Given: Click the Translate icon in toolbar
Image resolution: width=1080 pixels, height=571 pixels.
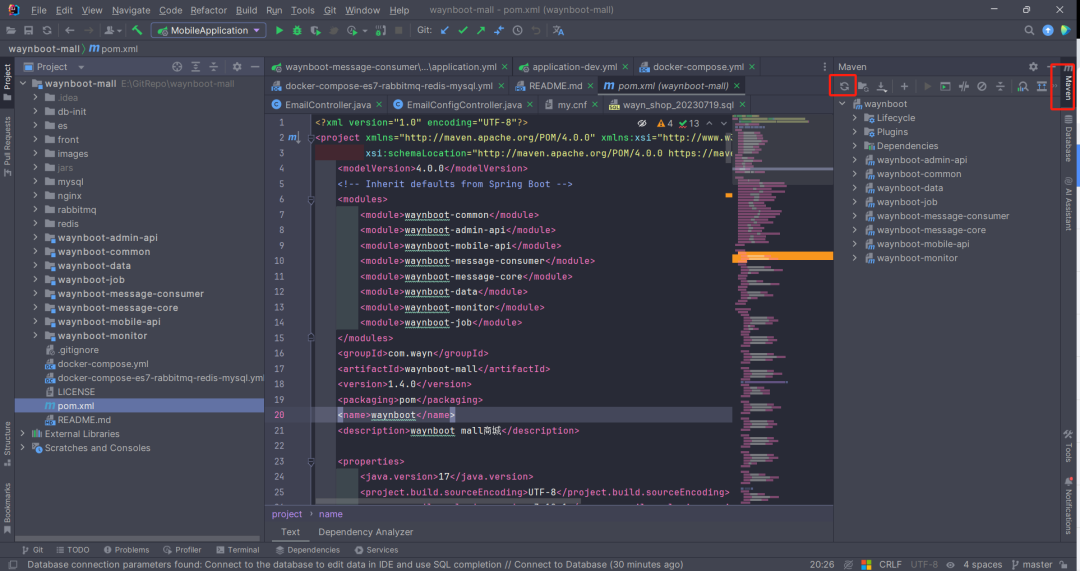Looking at the screenshot, I should click(x=559, y=30).
